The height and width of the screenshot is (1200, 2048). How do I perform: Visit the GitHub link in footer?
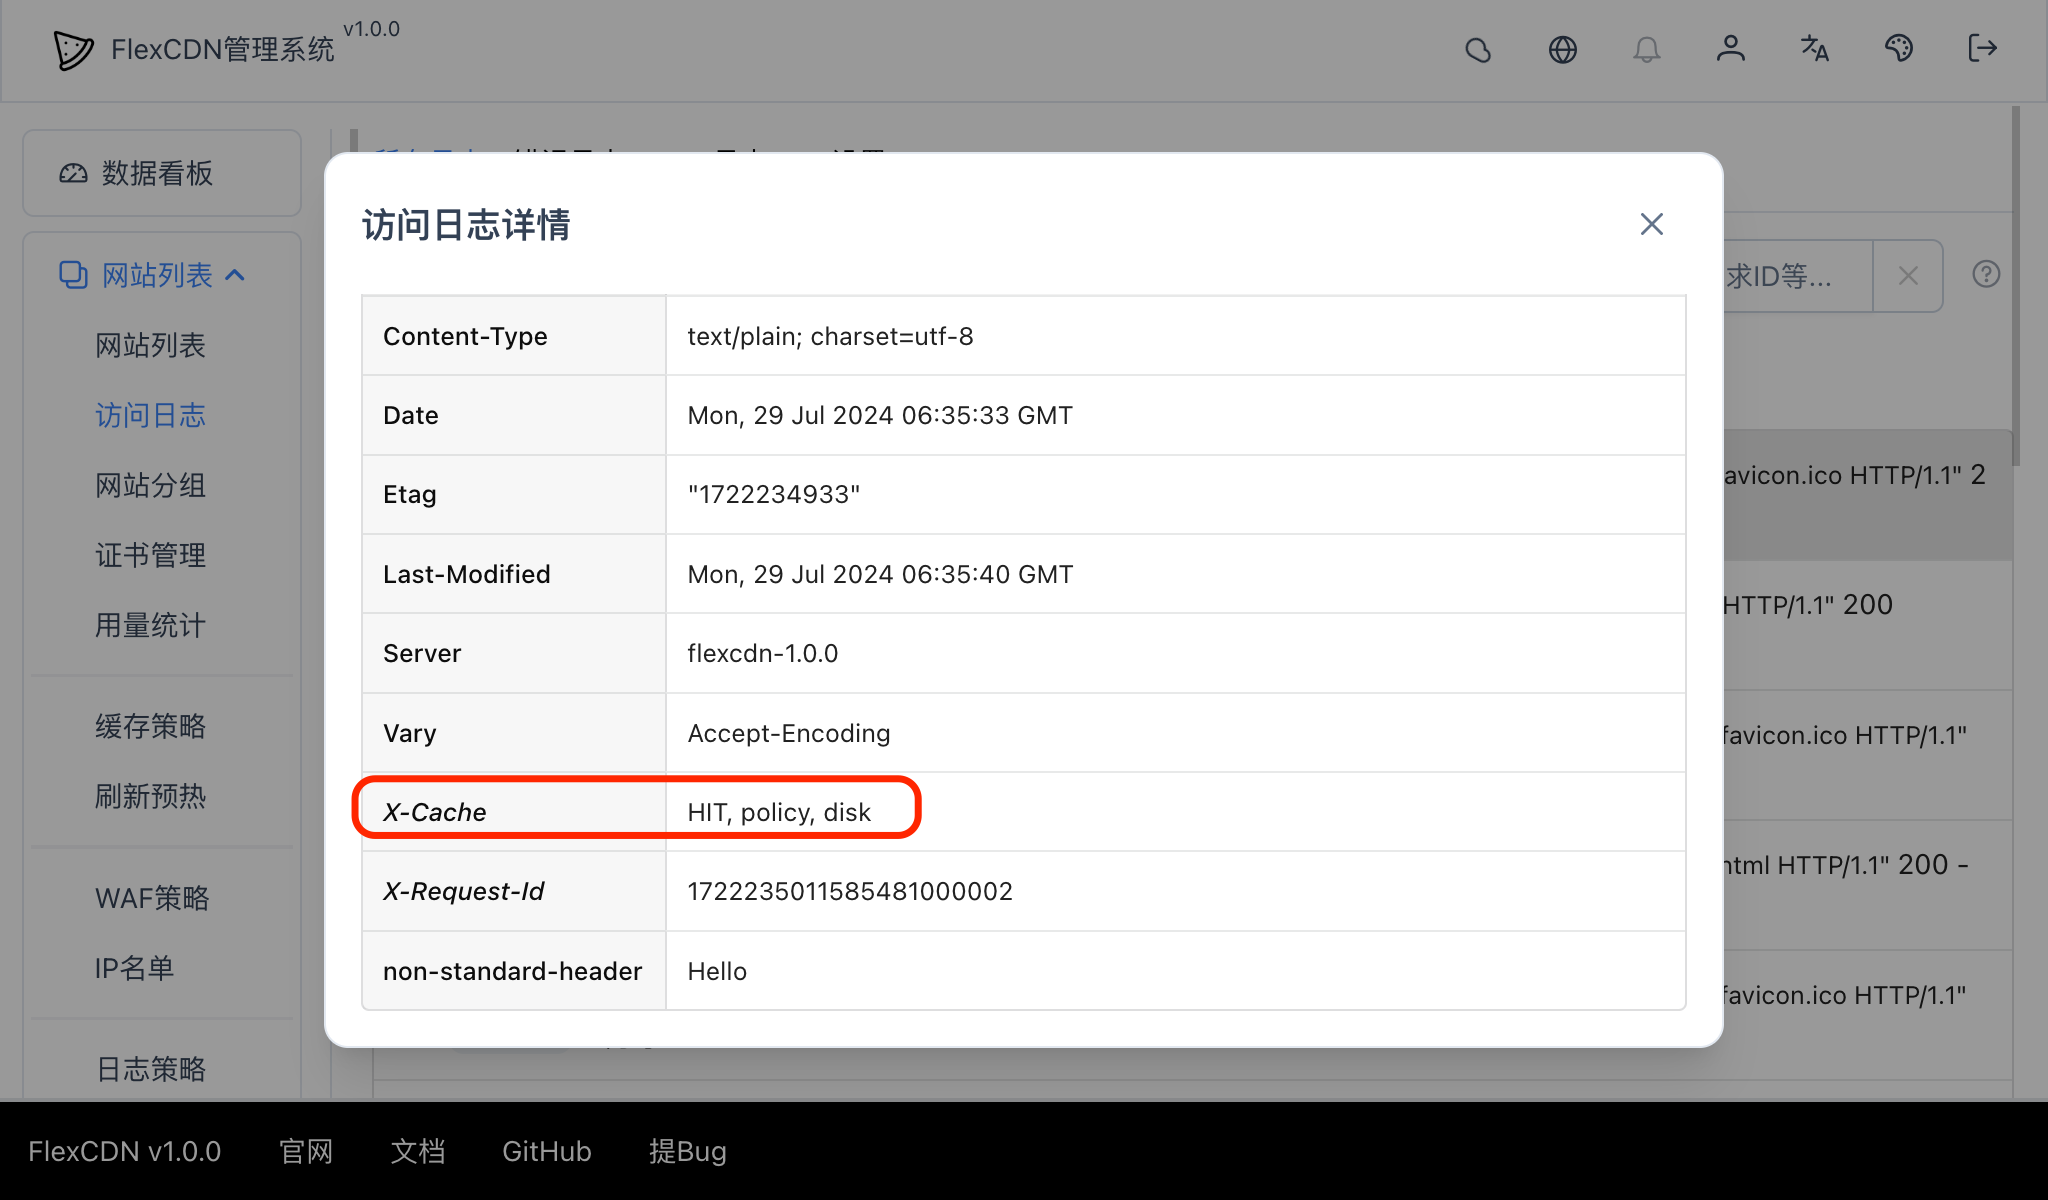[x=546, y=1151]
